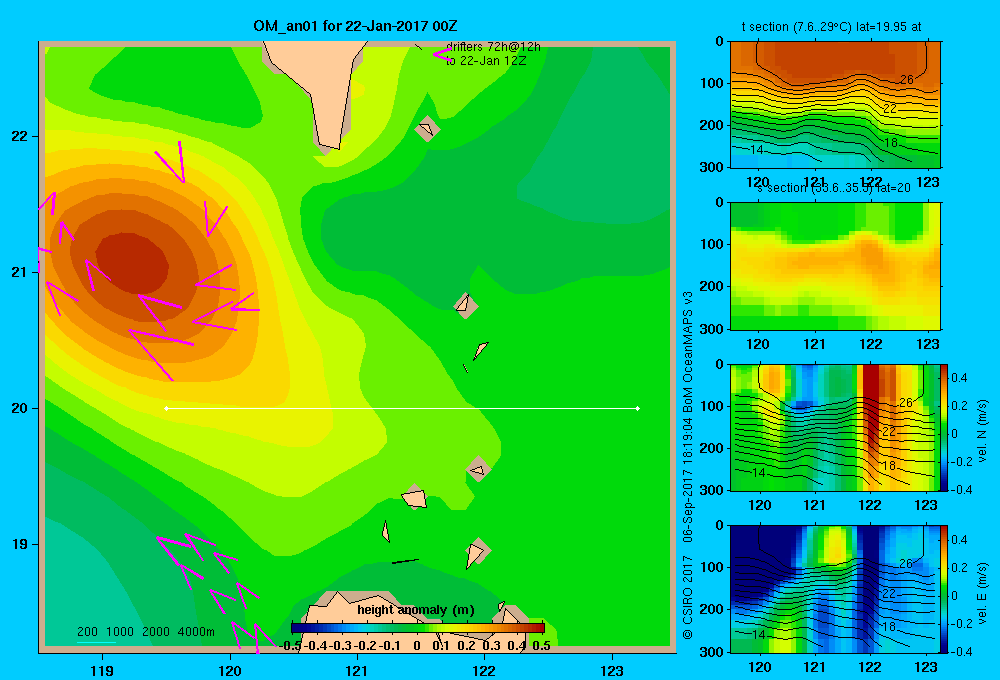Click latitude label "22" on main map axis
Screen dimensions: 1000x680
point(19,136)
